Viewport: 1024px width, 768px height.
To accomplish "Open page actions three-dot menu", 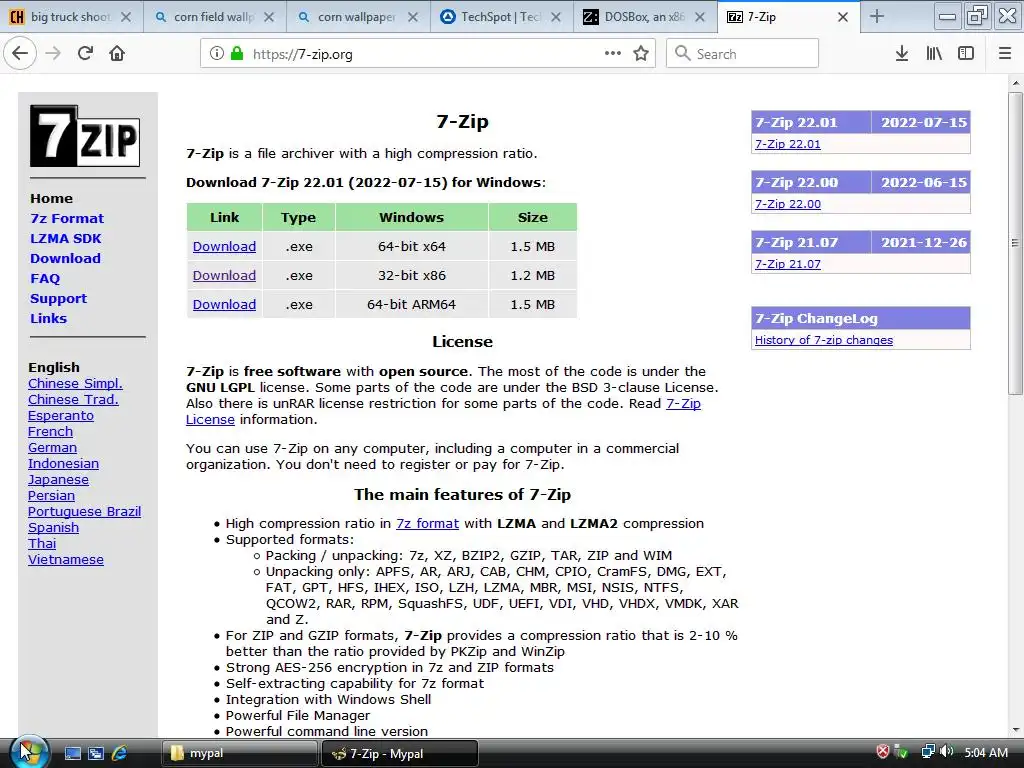I will (613, 54).
